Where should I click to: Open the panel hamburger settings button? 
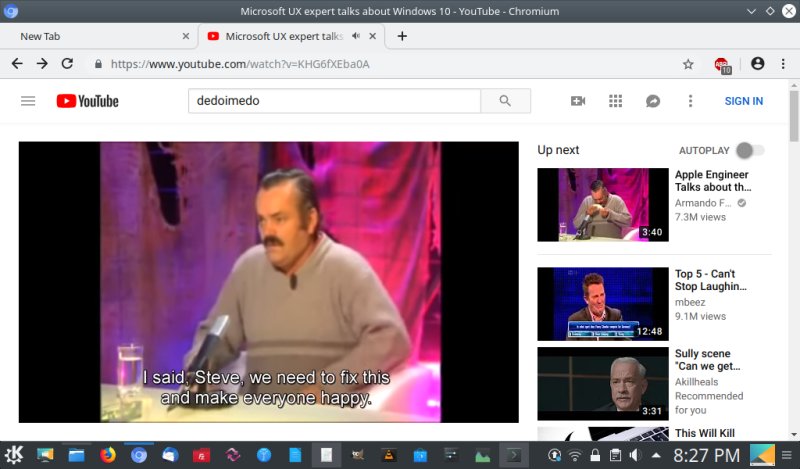coord(786,455)
